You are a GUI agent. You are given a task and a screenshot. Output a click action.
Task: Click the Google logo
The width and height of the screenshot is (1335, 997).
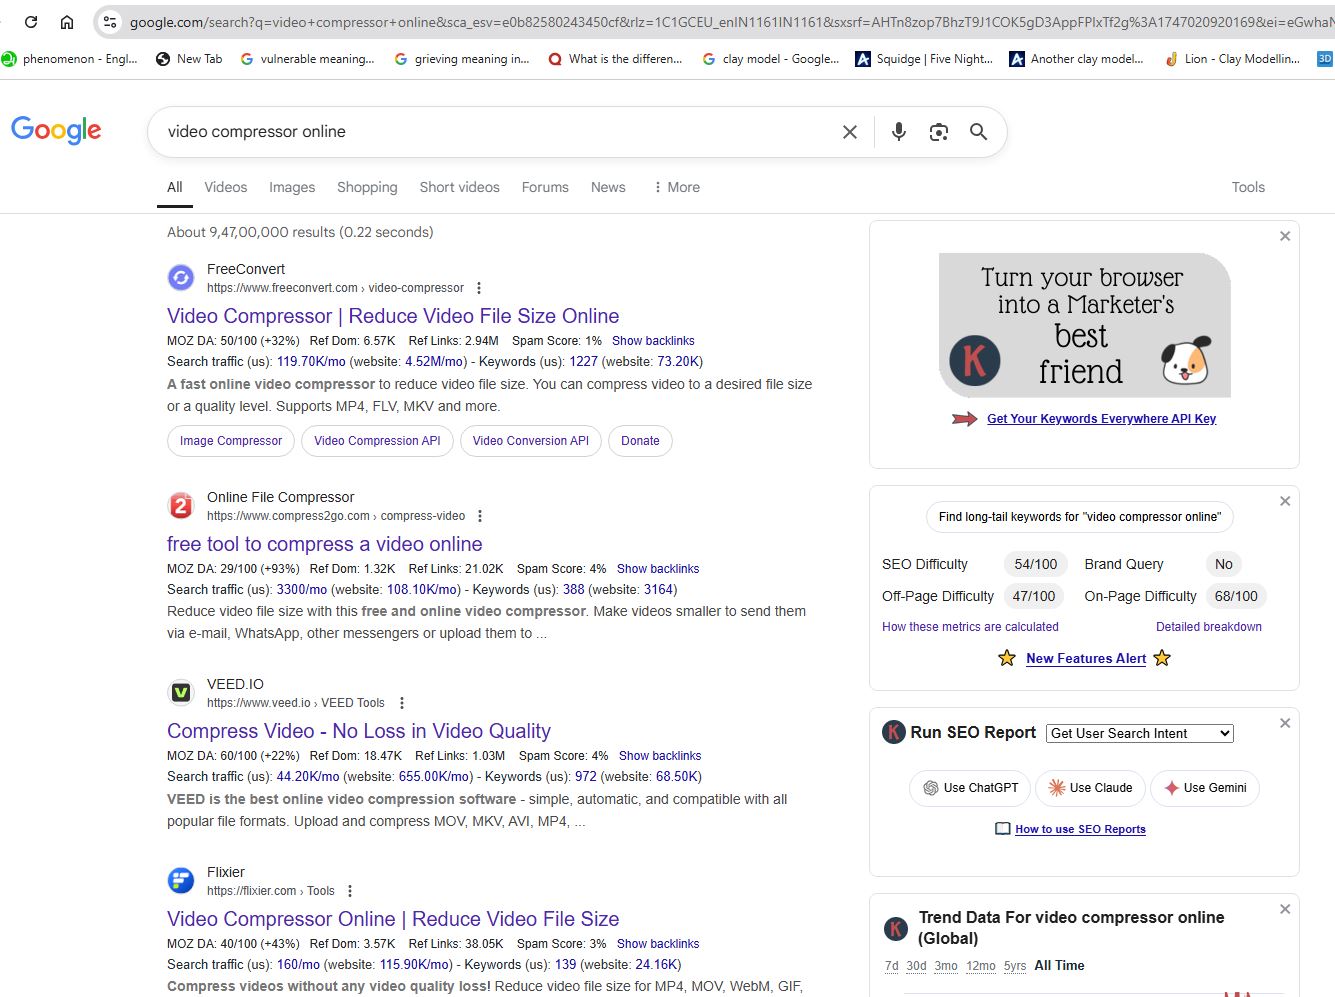pyautogui.click(x=56, y=130)
